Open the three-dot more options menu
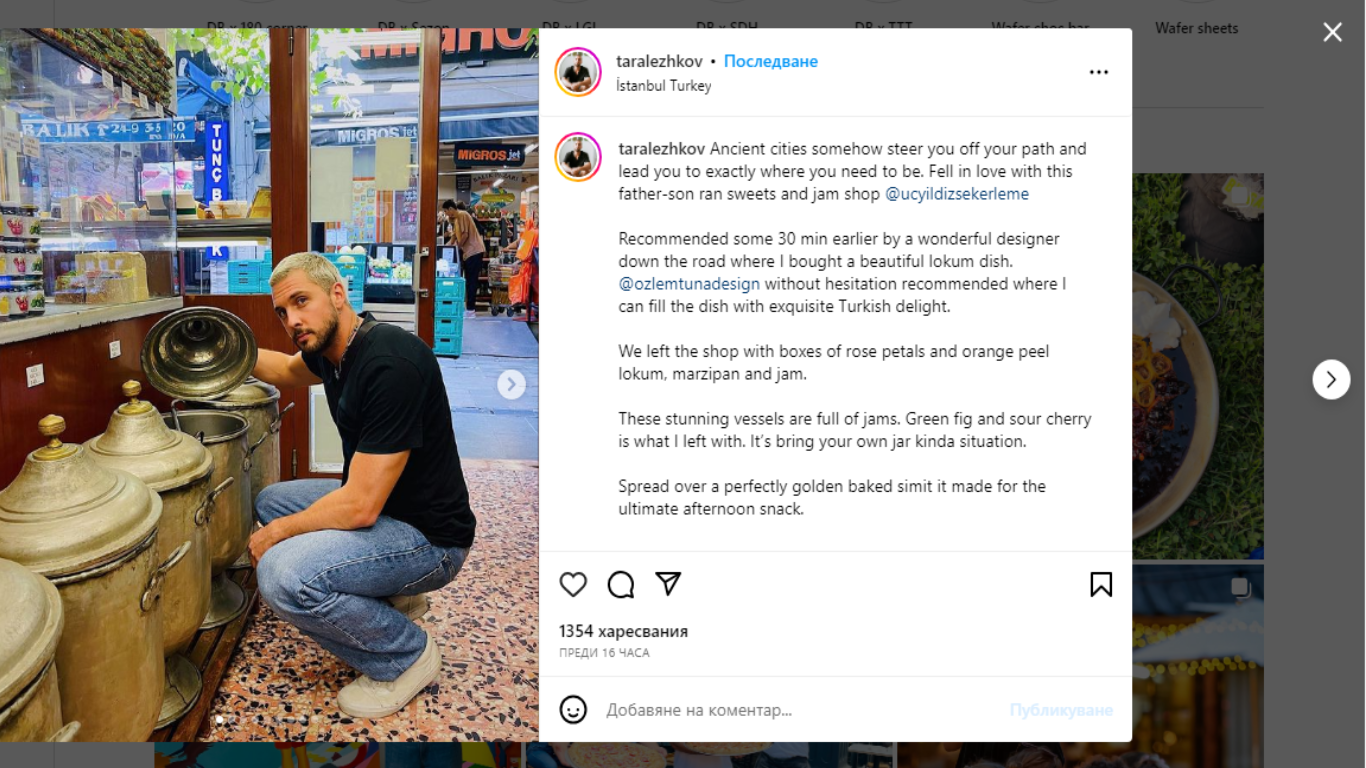Screen dimensions: 1366x768 [1099, 72]
